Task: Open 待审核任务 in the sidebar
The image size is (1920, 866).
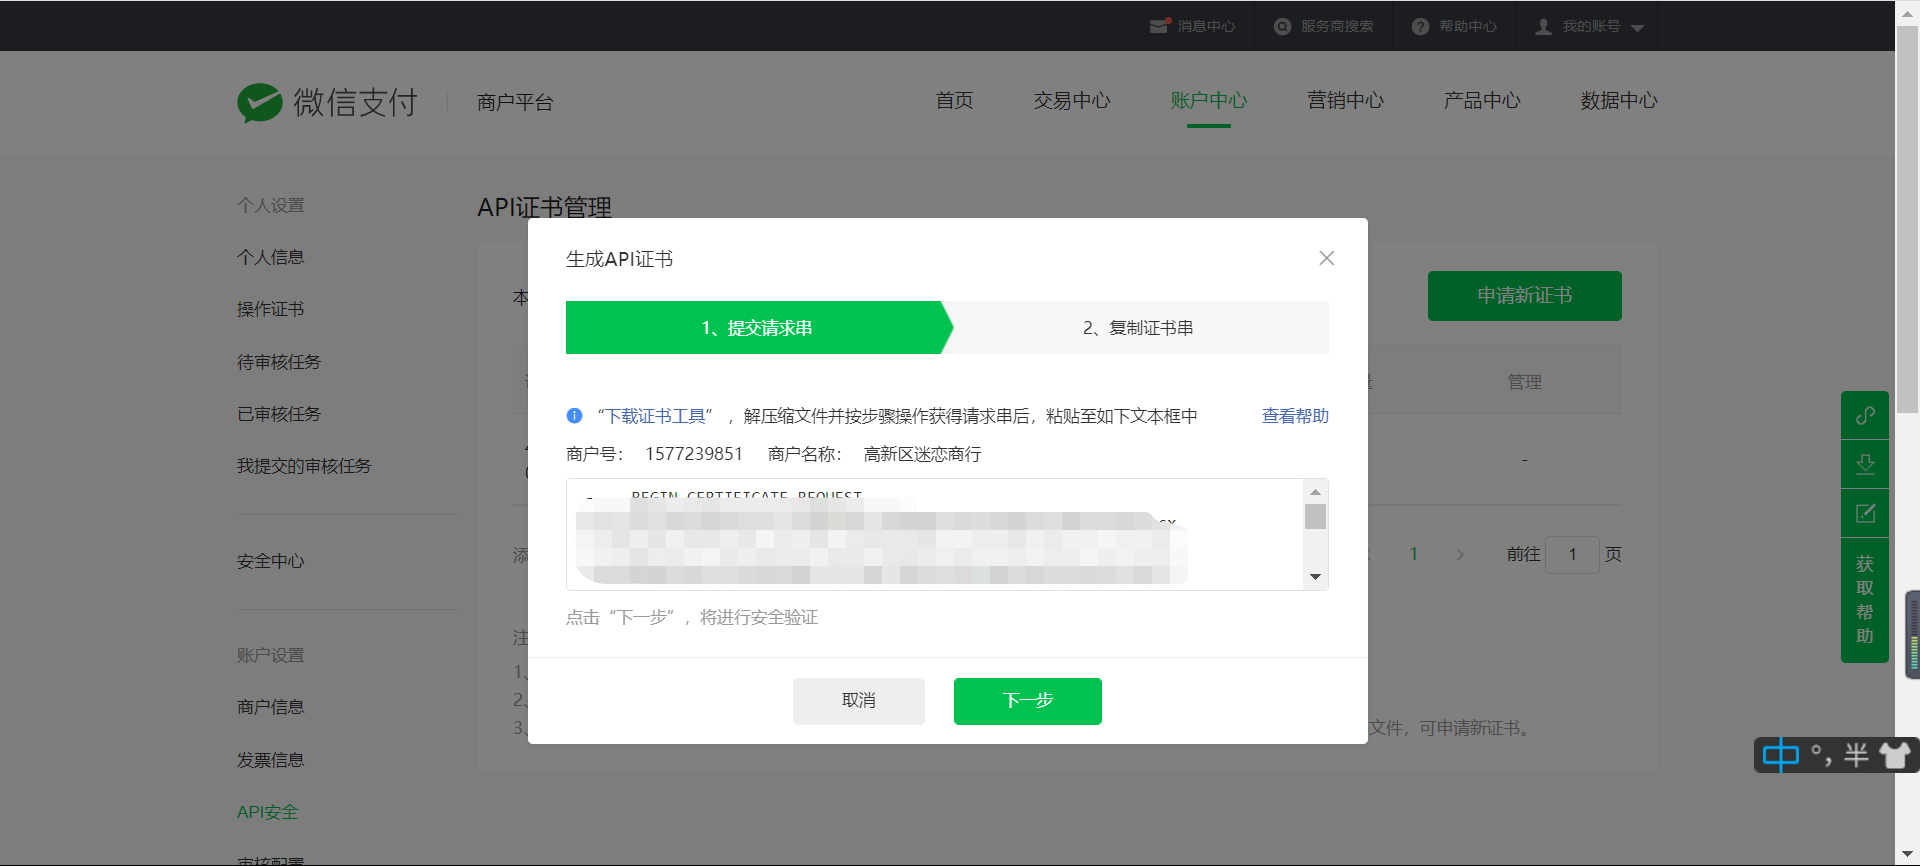Action: [279, 362]
